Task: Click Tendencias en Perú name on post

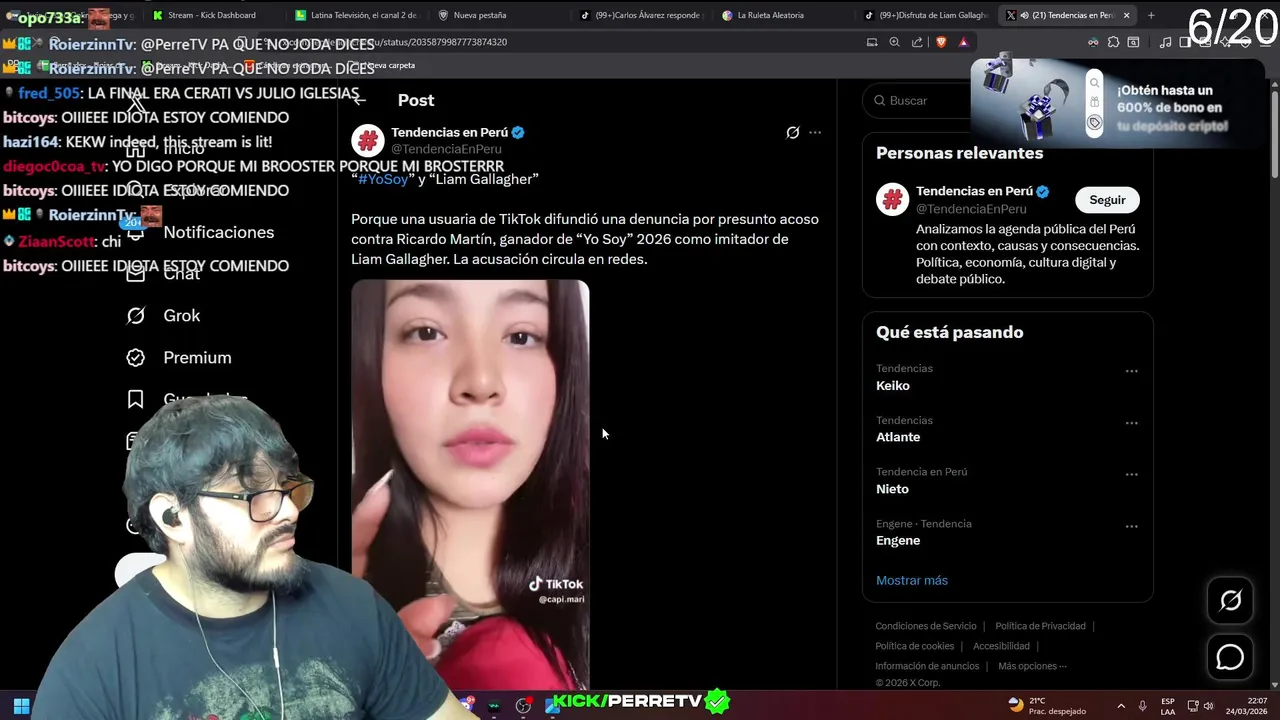Action: tap(449, 132)
